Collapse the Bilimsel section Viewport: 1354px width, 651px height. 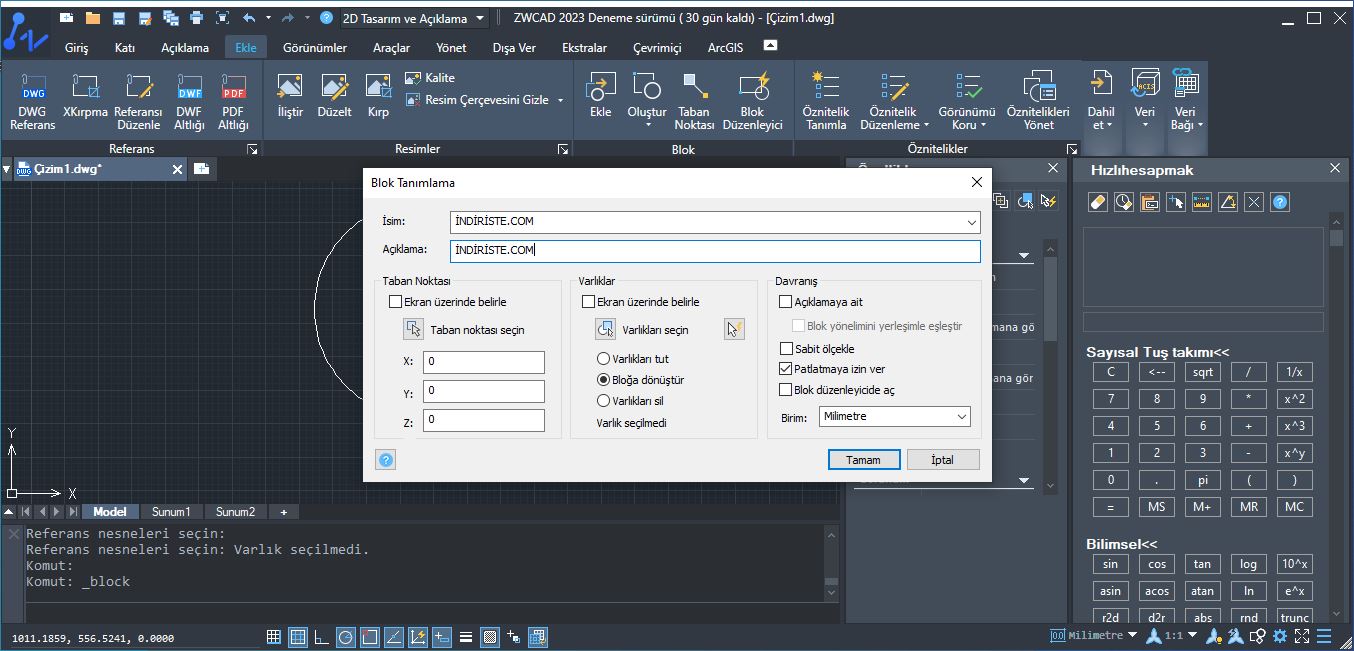click(x=1121, y=544)
